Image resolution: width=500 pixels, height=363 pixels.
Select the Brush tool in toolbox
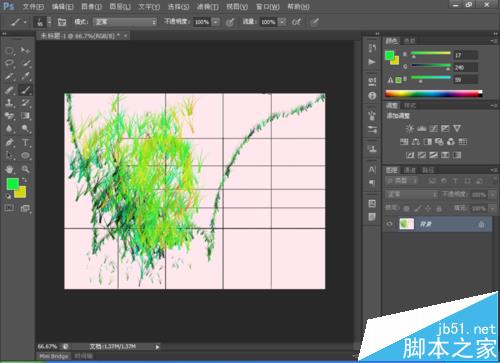point(25,90)
